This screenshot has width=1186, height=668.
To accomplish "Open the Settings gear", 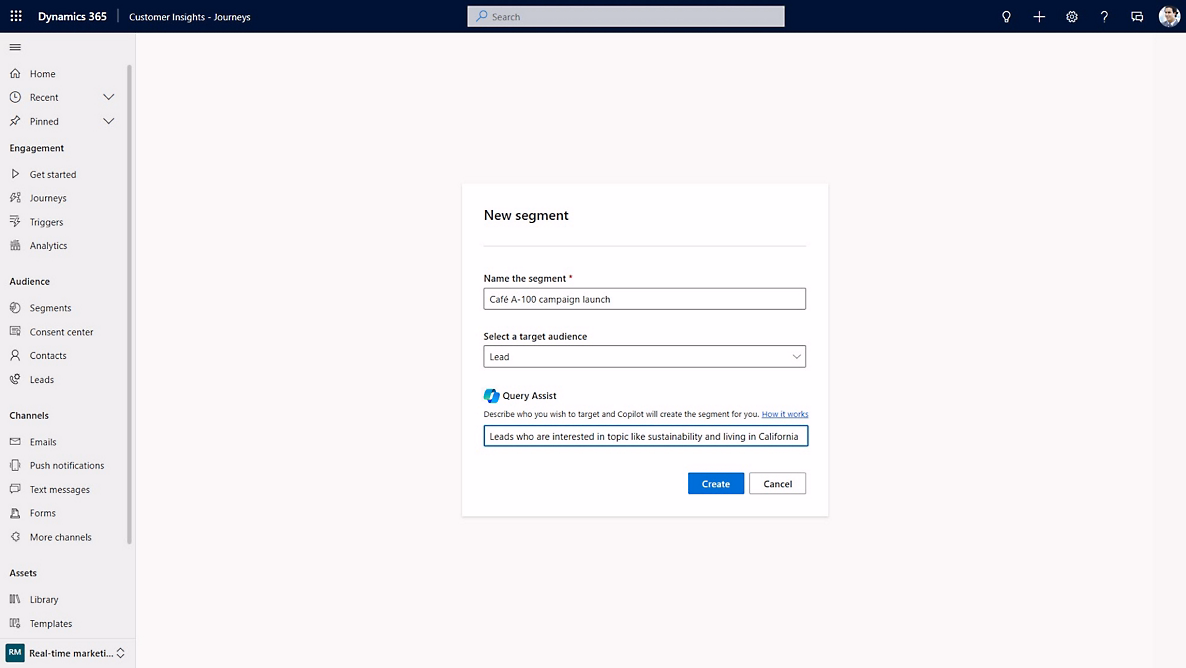I will (1071, 16).
